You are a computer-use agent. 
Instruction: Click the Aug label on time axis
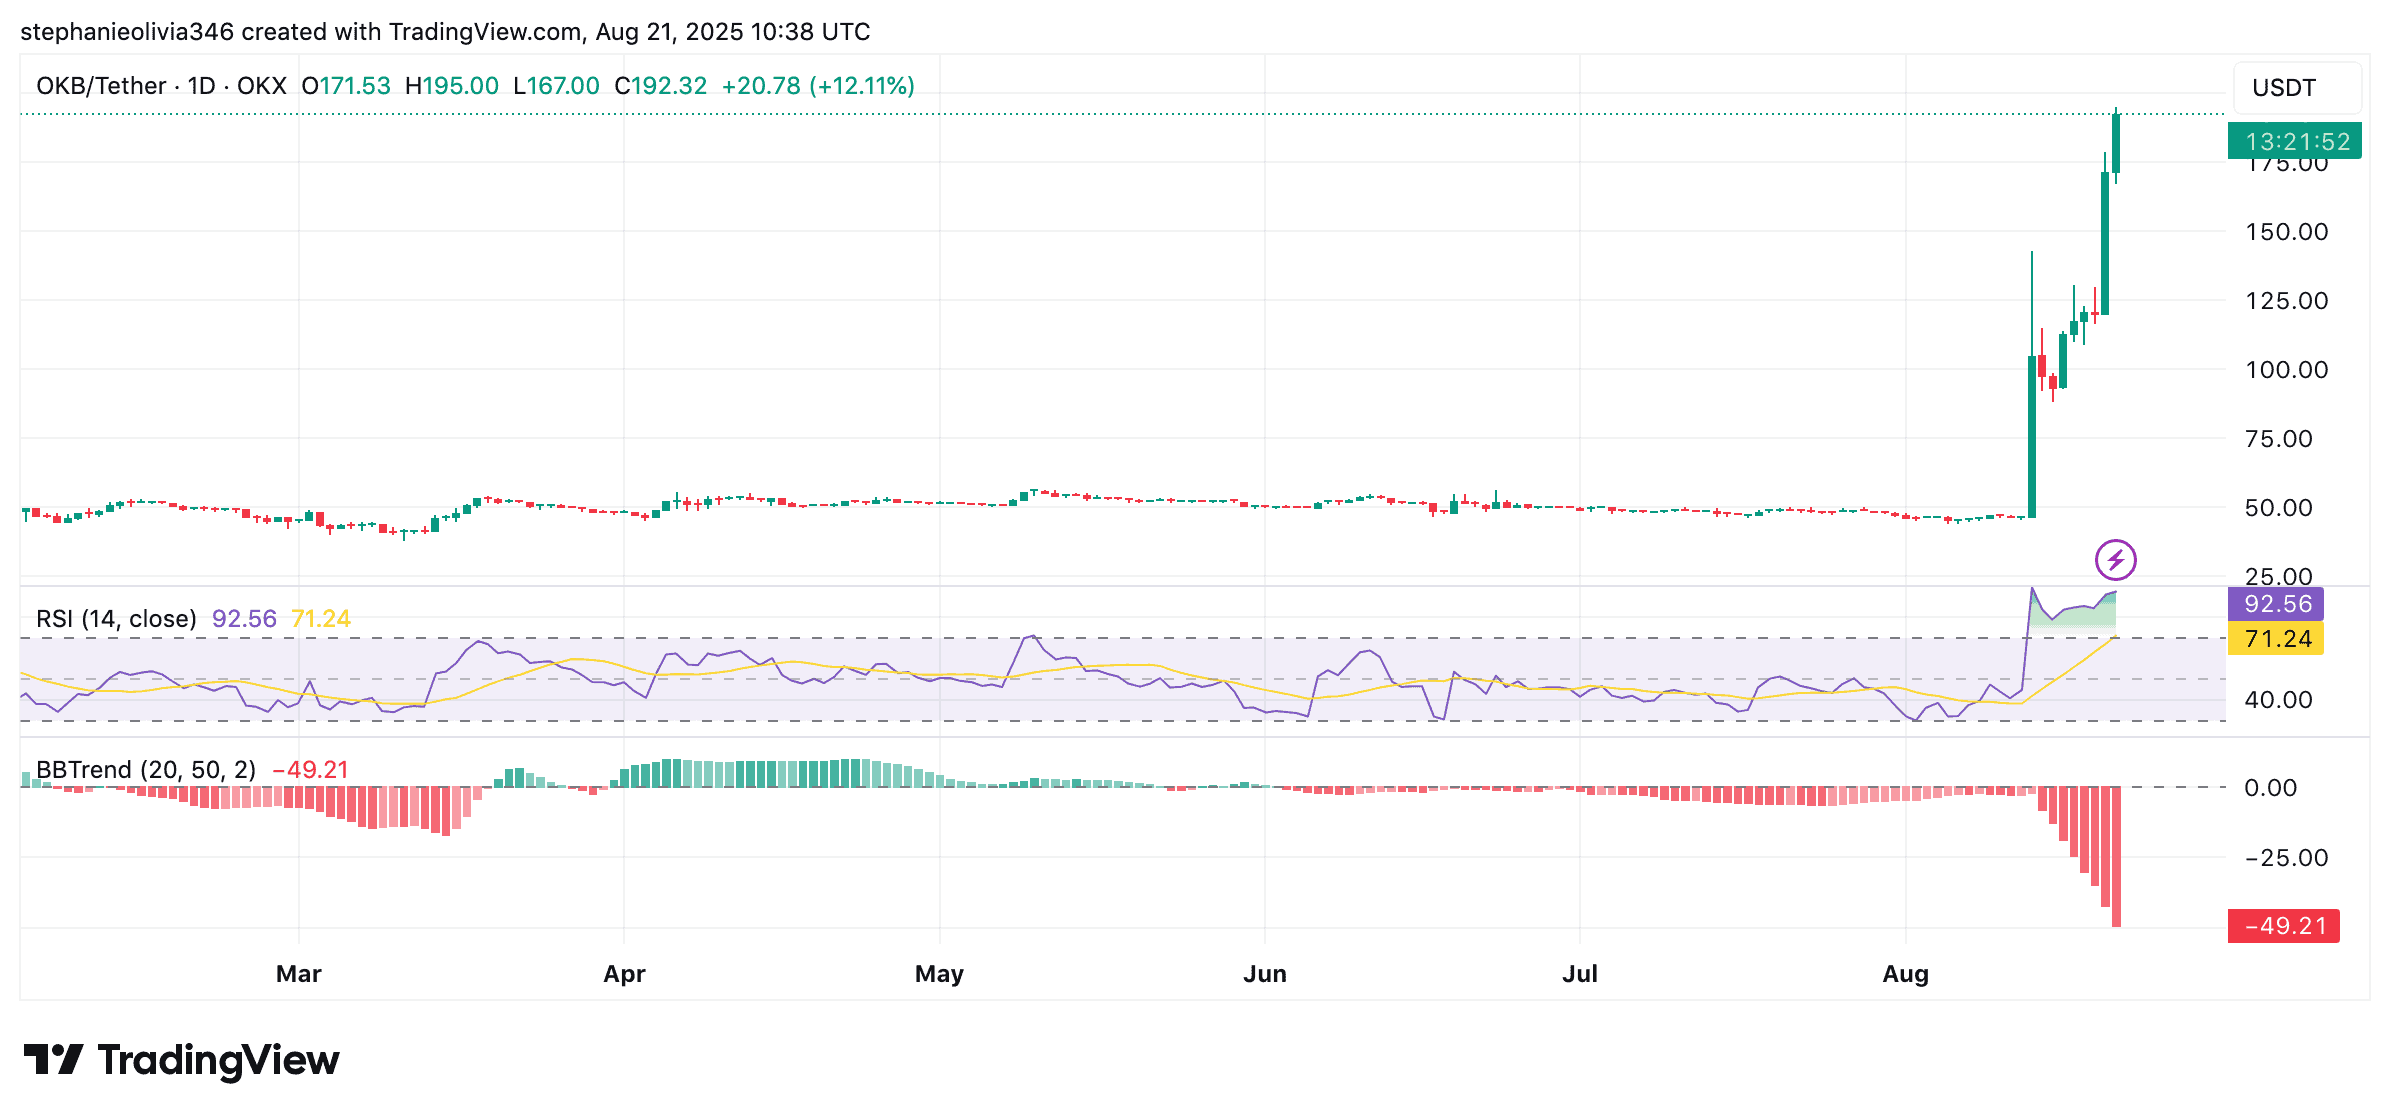[x=1905, y=974]
